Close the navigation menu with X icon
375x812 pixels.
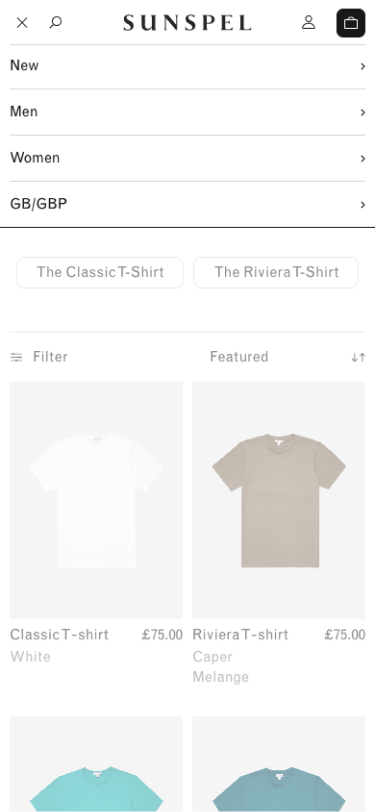(x=22, y=23)
